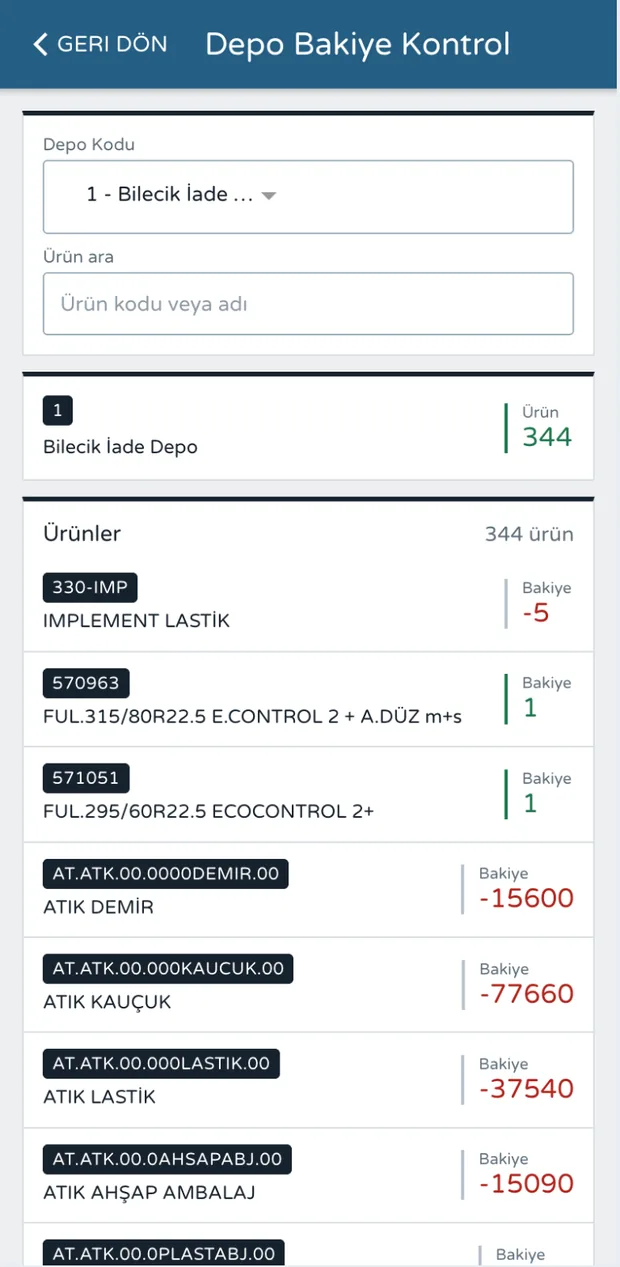Tap the 570963 product code badge
620x1267 pixels.
pos(86,683)
